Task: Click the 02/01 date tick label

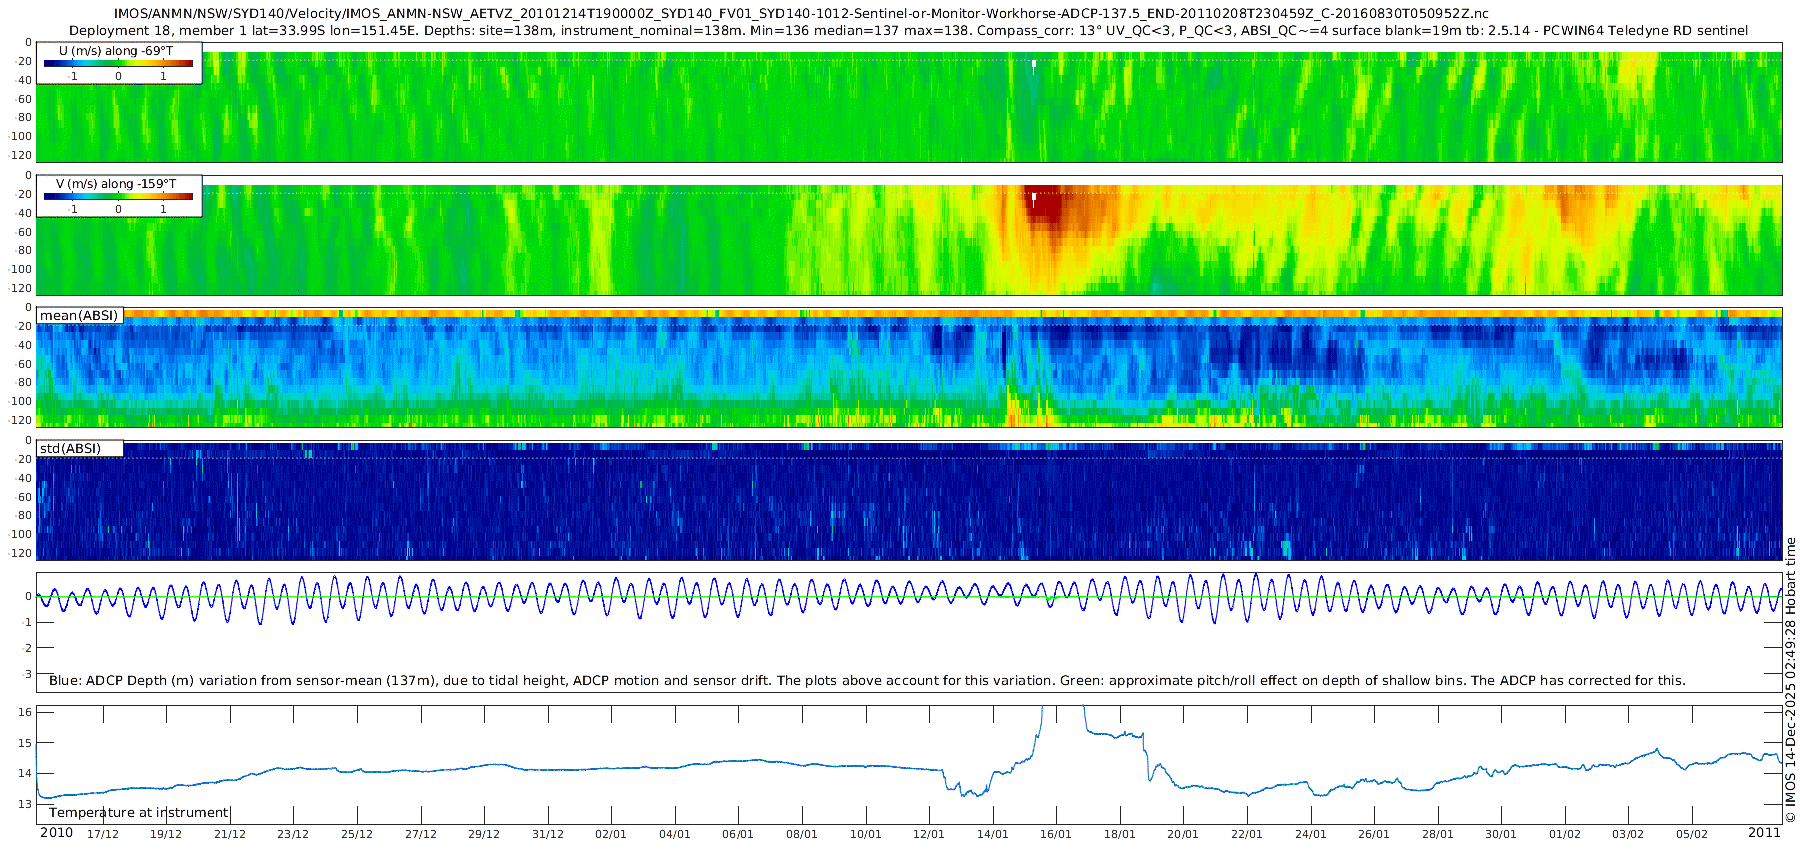Action: click(611, 834)
